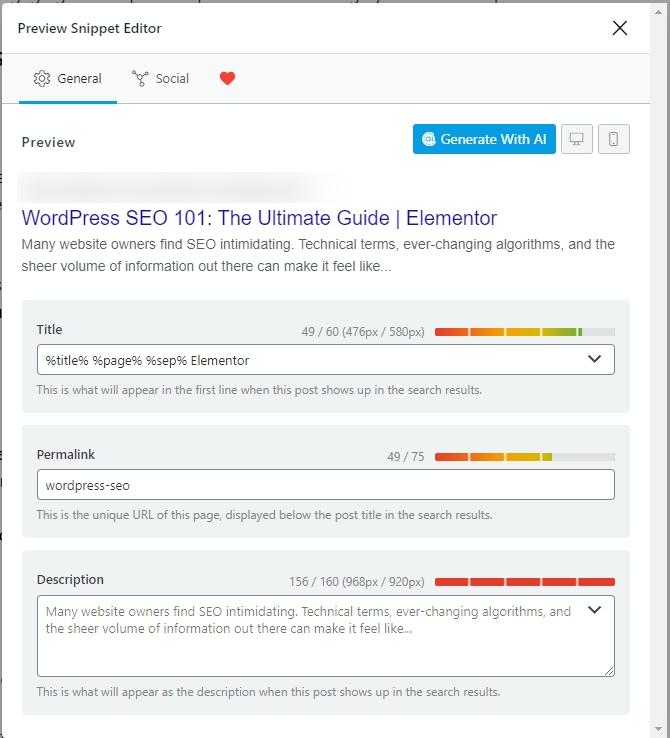Screen dimensions: 670x738
Task: Click the WordPress SEO 101 preview title link
Action: tap(259, 218)
